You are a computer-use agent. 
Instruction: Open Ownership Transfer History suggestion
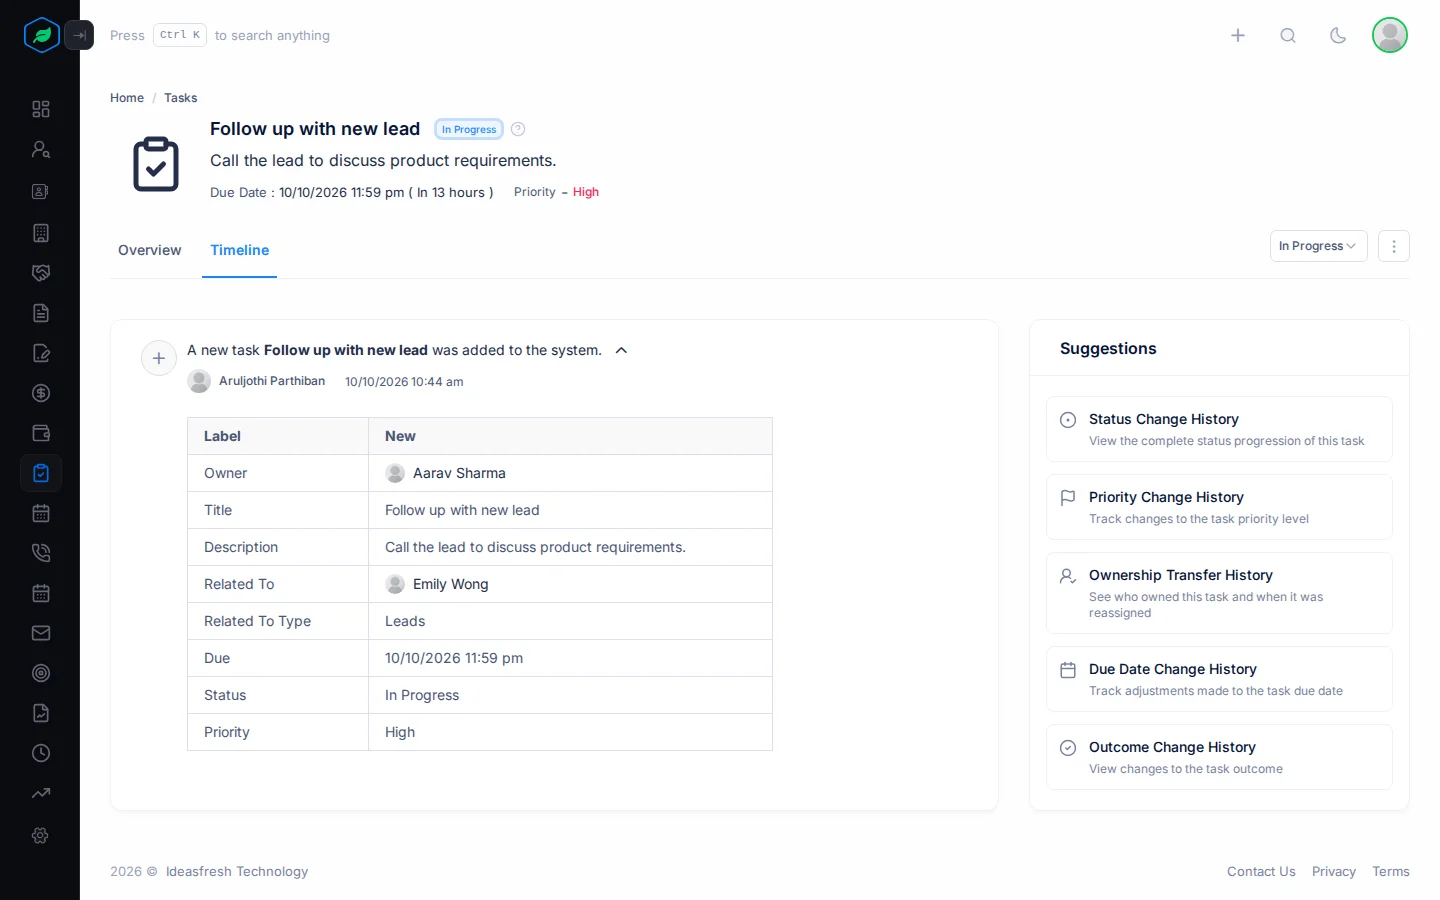1219,593
